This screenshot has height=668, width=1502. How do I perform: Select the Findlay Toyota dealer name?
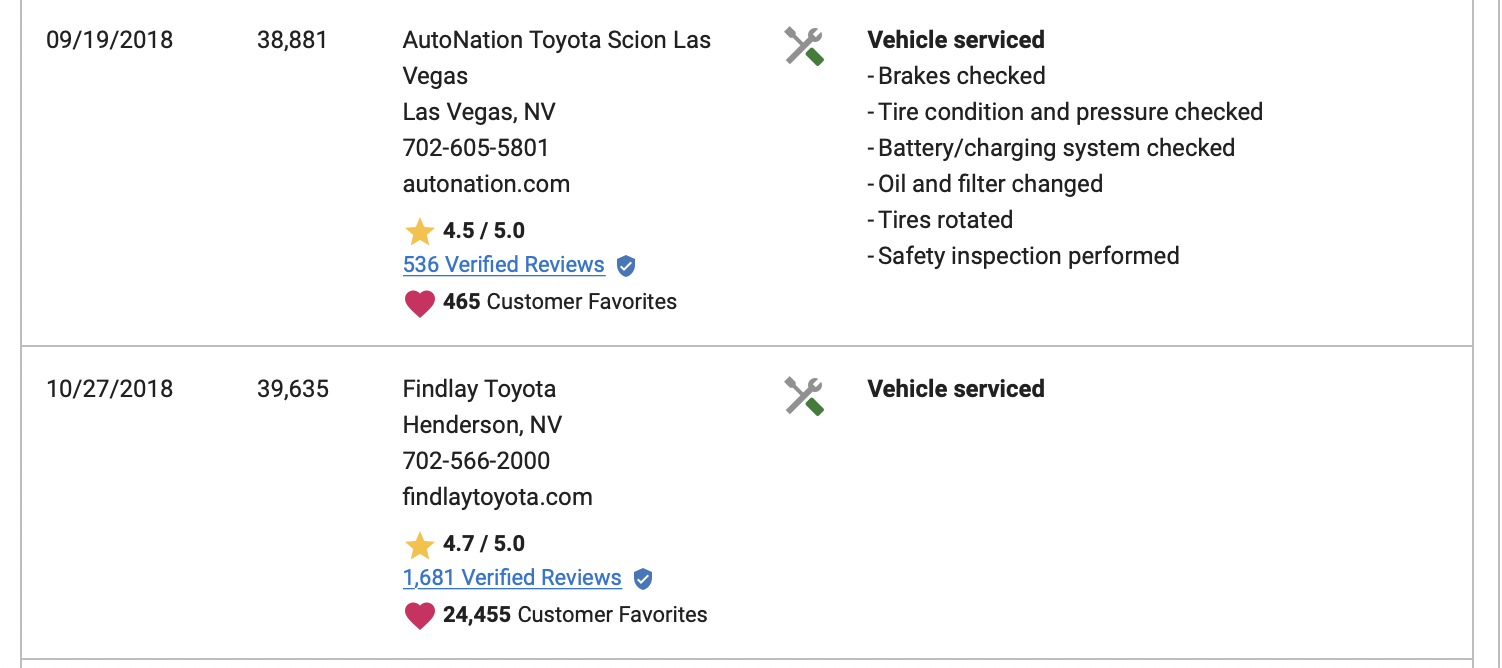479,389
